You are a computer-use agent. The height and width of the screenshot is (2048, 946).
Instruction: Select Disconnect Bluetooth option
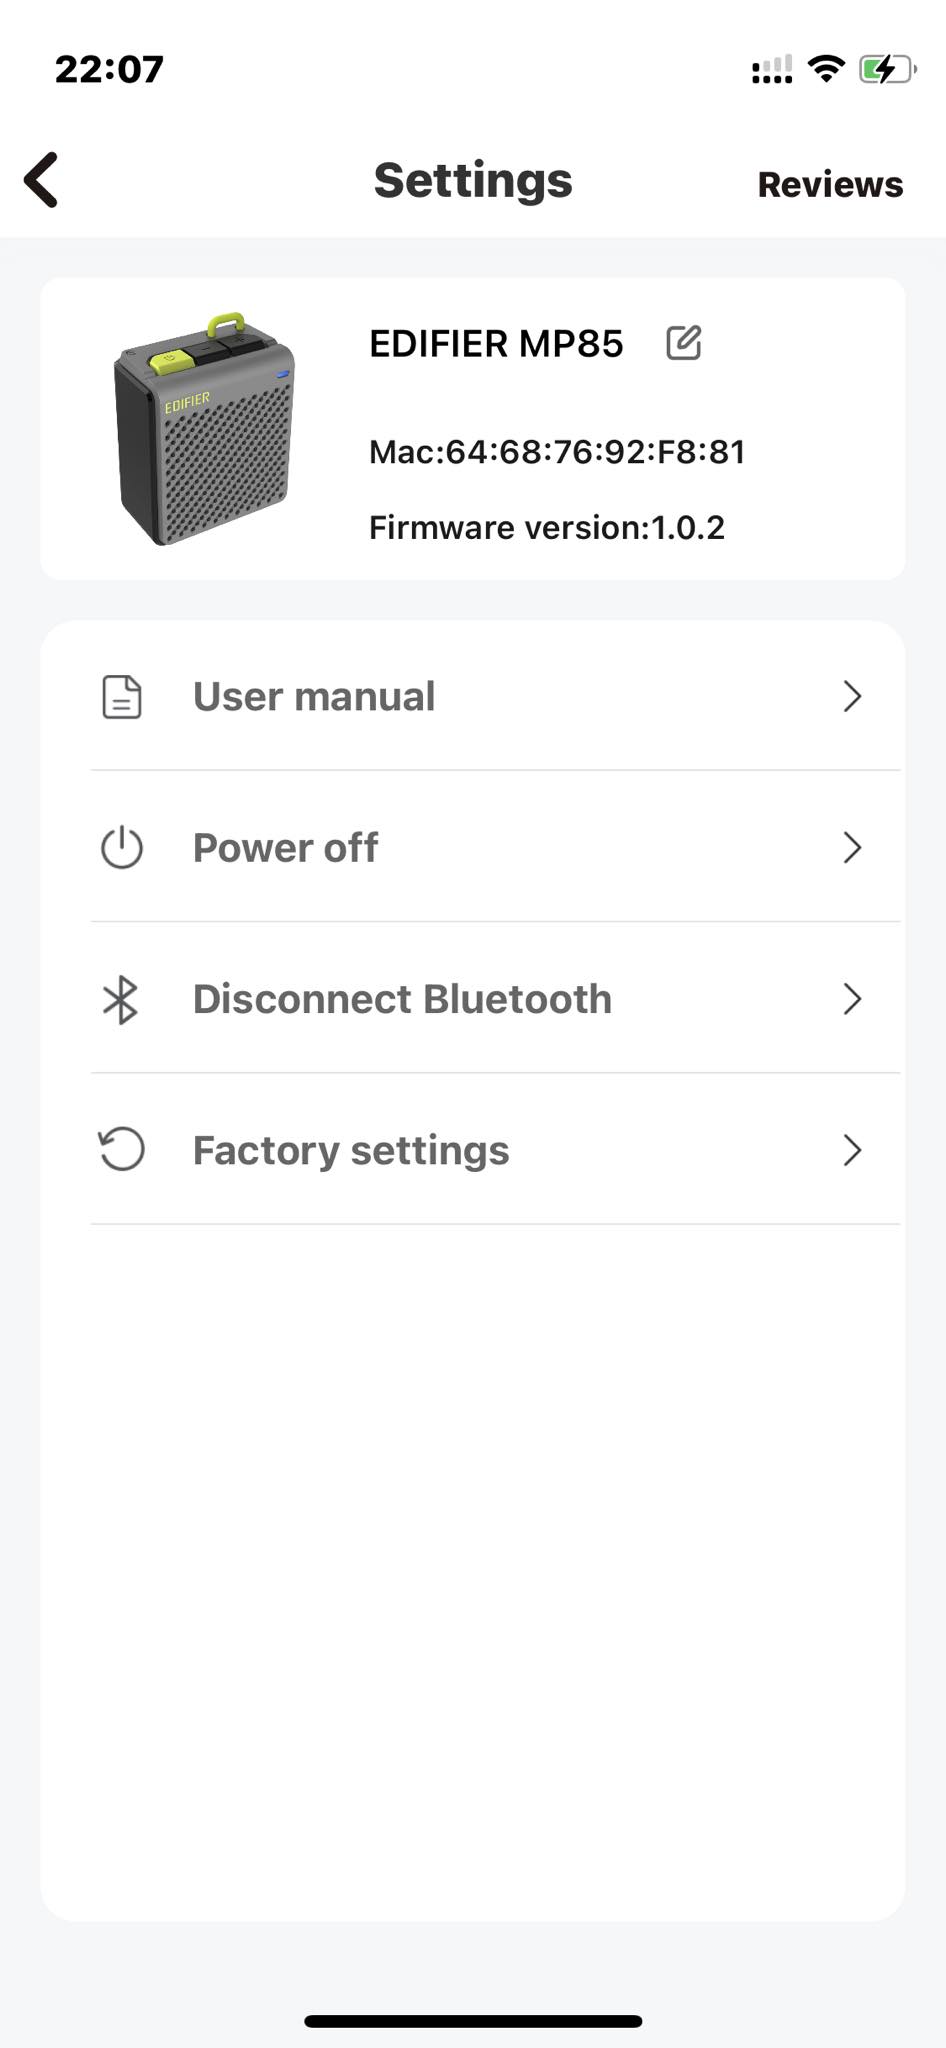402,999
